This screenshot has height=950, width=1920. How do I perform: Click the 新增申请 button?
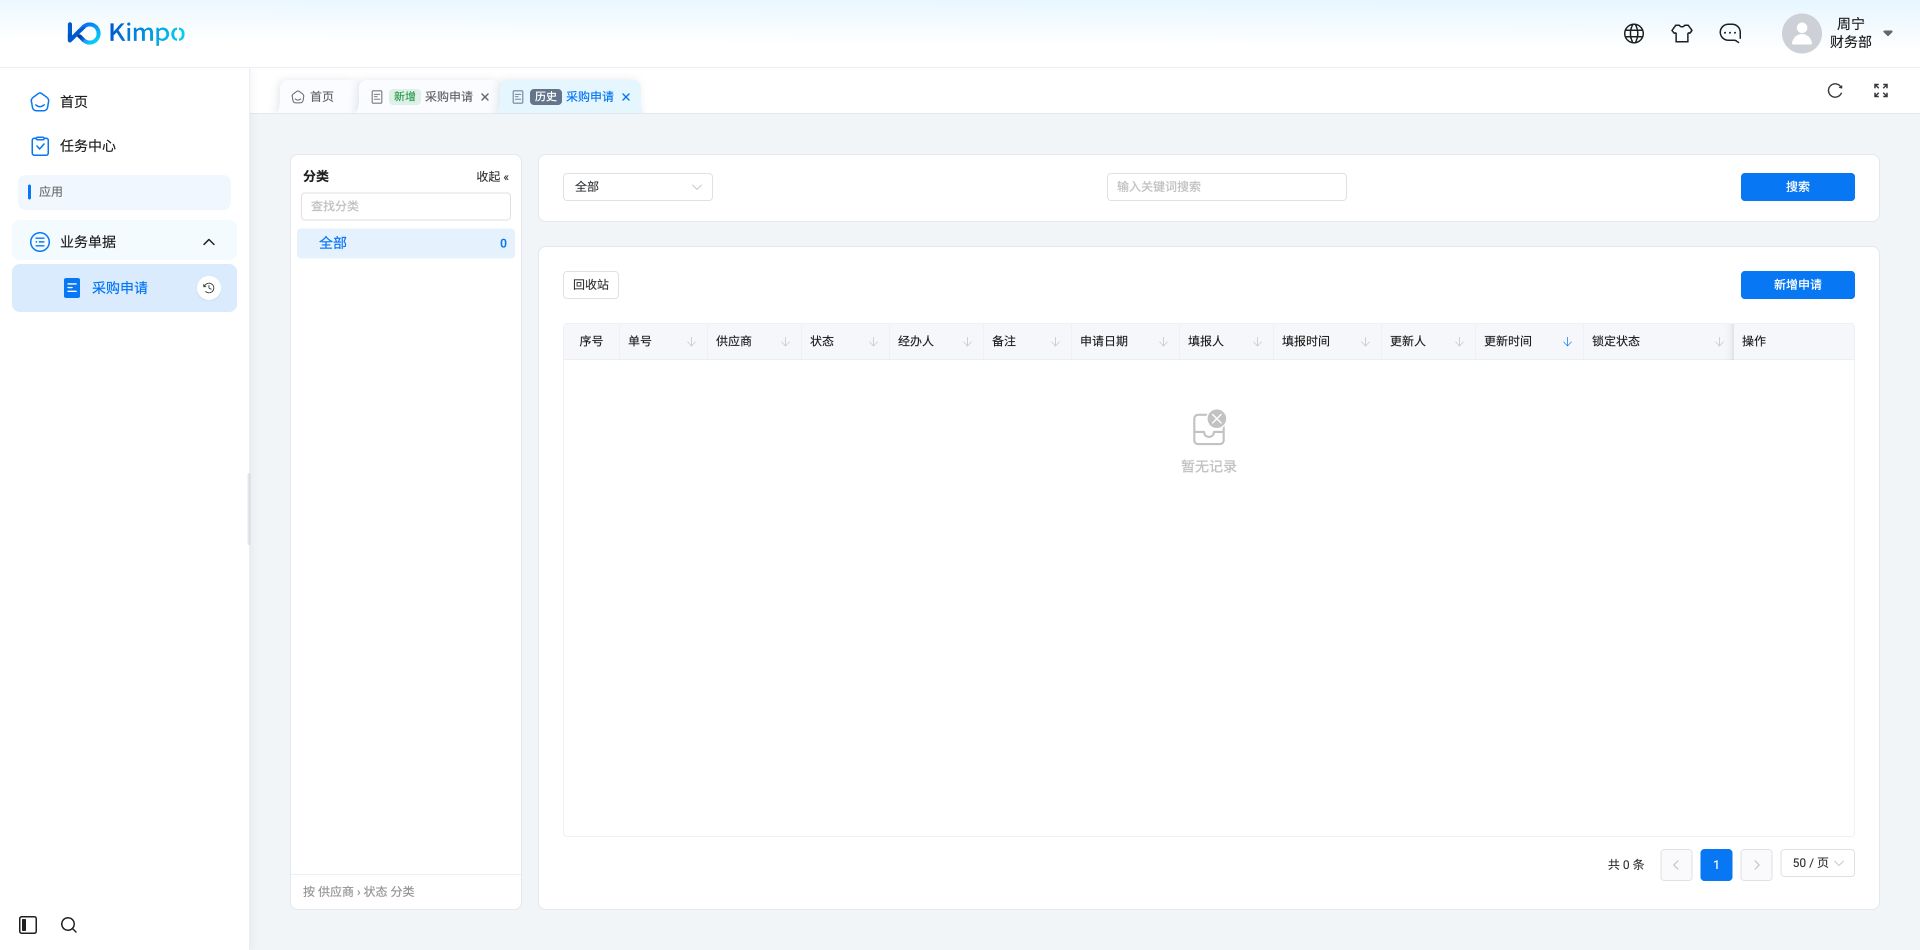point(1797,285)
